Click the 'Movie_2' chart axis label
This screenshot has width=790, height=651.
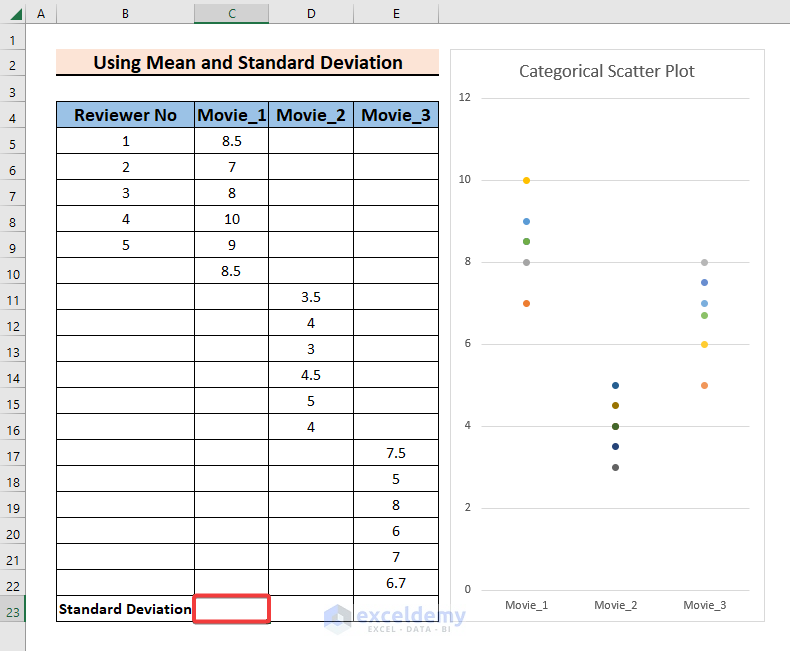point(616,605)
